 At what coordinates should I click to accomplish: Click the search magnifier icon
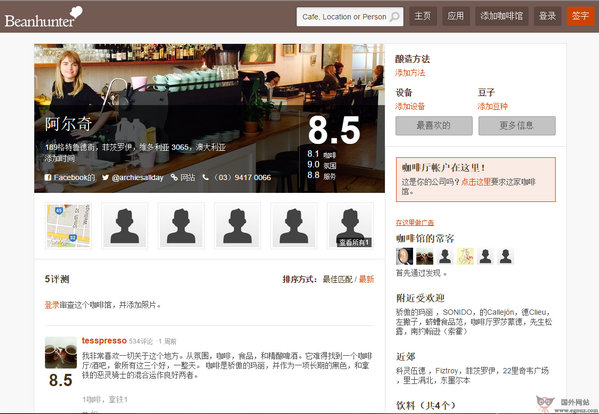395,17
